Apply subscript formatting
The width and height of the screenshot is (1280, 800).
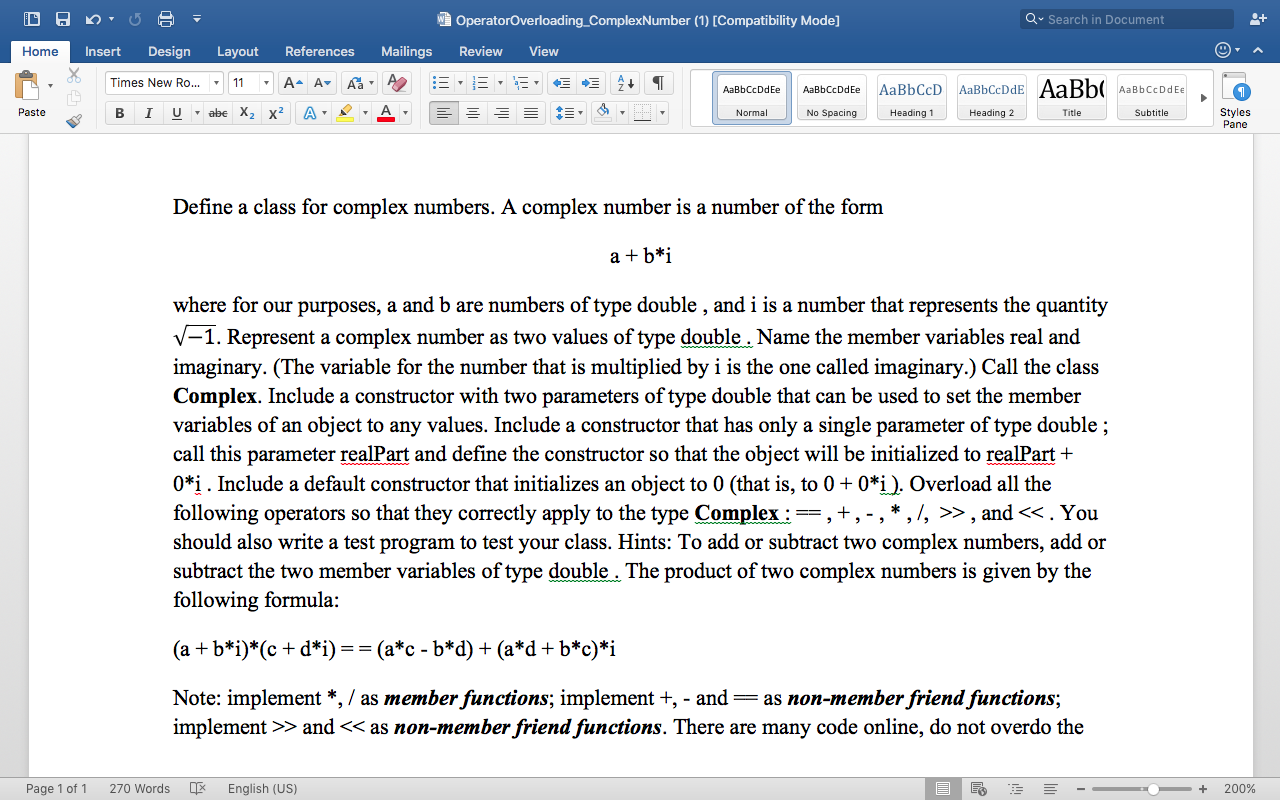click(x=247, y=113)
